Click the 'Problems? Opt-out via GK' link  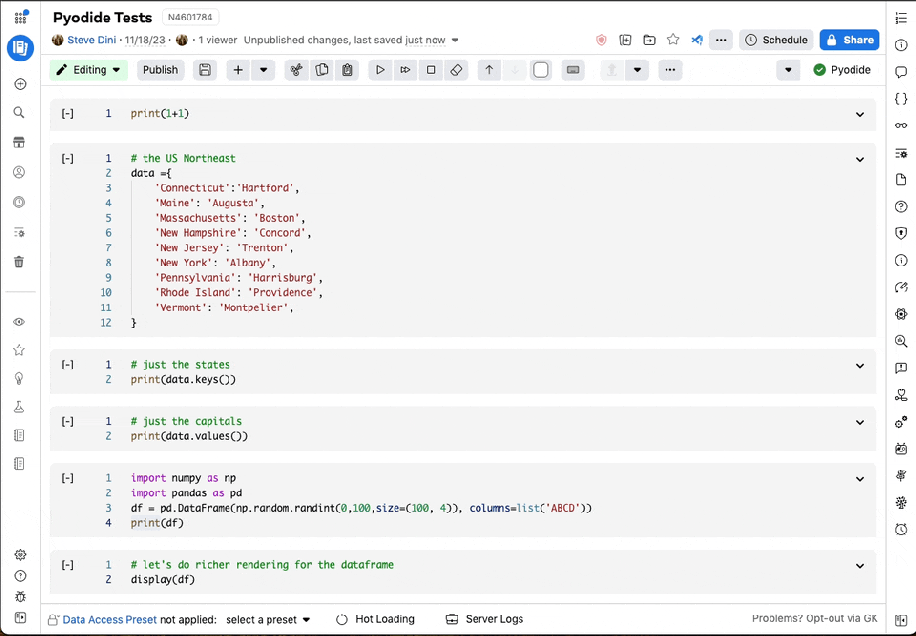coord(814,618)
